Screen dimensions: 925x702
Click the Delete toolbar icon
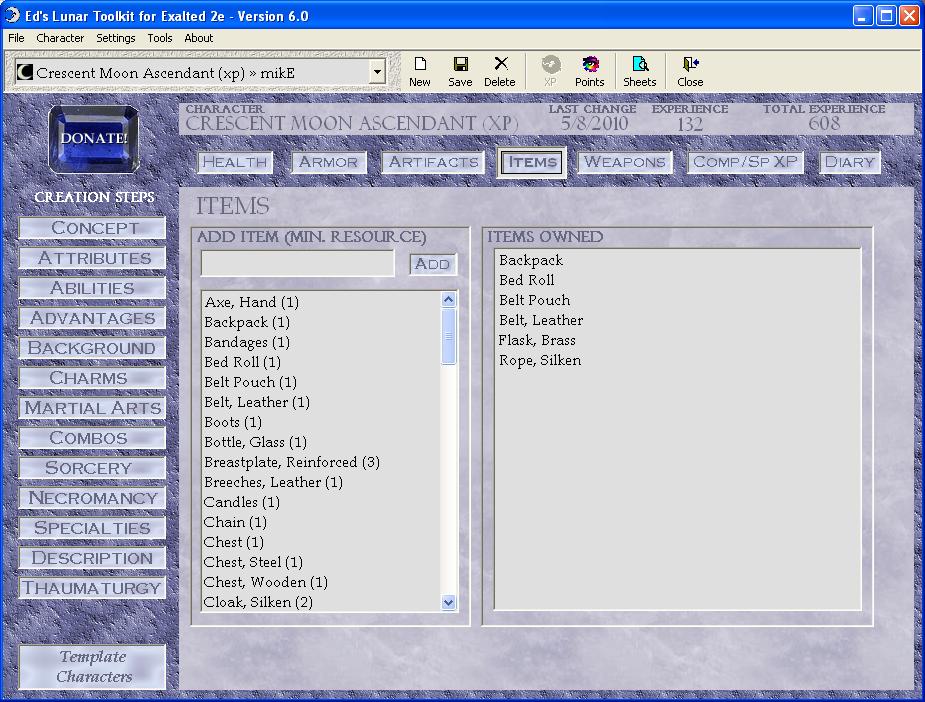pyautogui.click(x=500, y=72)
